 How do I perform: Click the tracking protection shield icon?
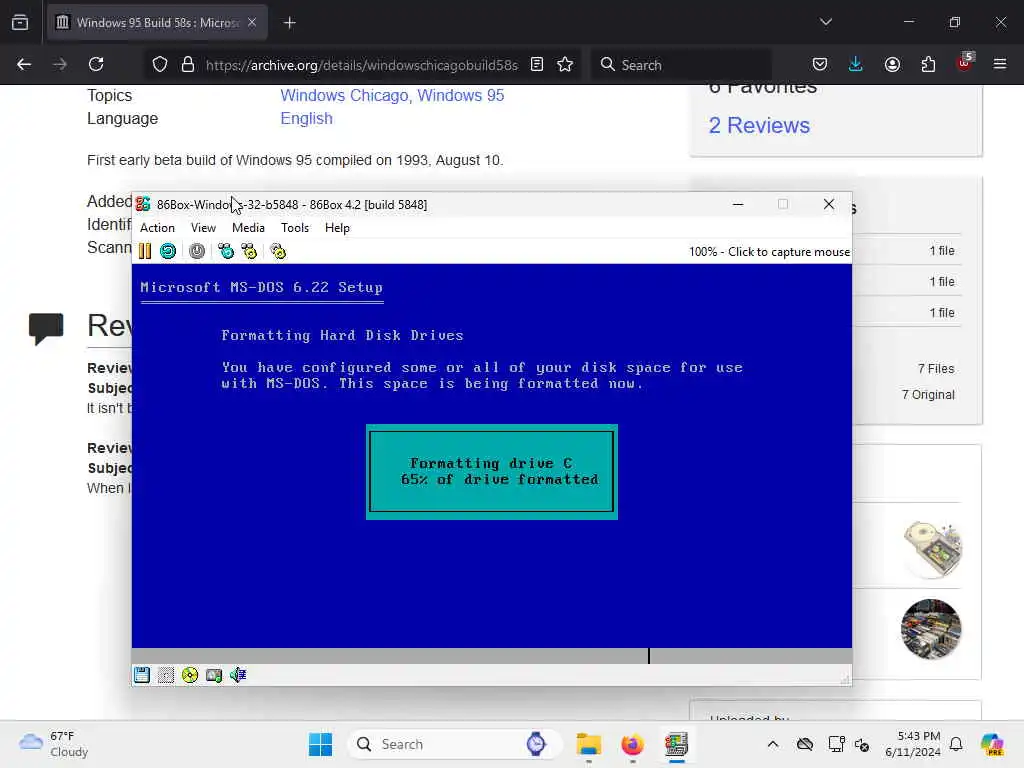pos(160,65)
